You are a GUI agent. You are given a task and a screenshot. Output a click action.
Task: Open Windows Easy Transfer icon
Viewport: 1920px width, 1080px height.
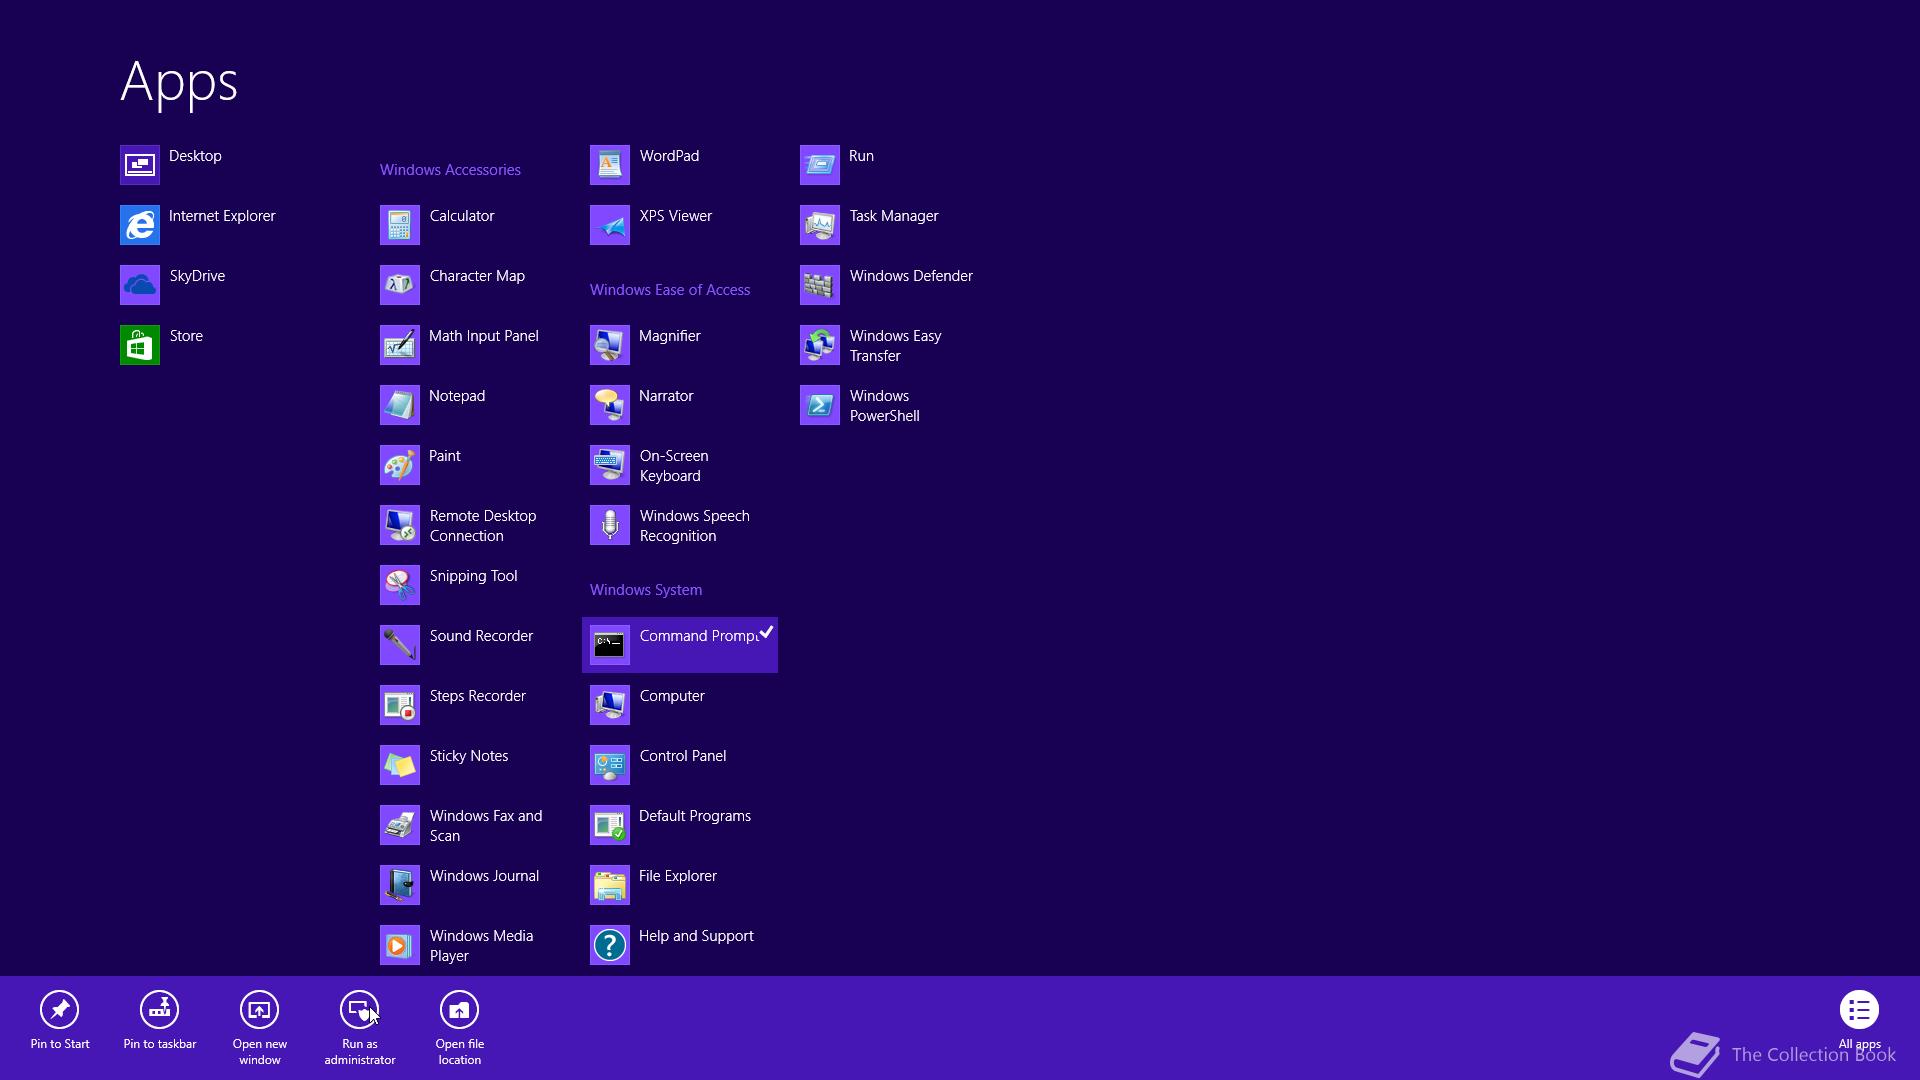click(x=820, y=345)
